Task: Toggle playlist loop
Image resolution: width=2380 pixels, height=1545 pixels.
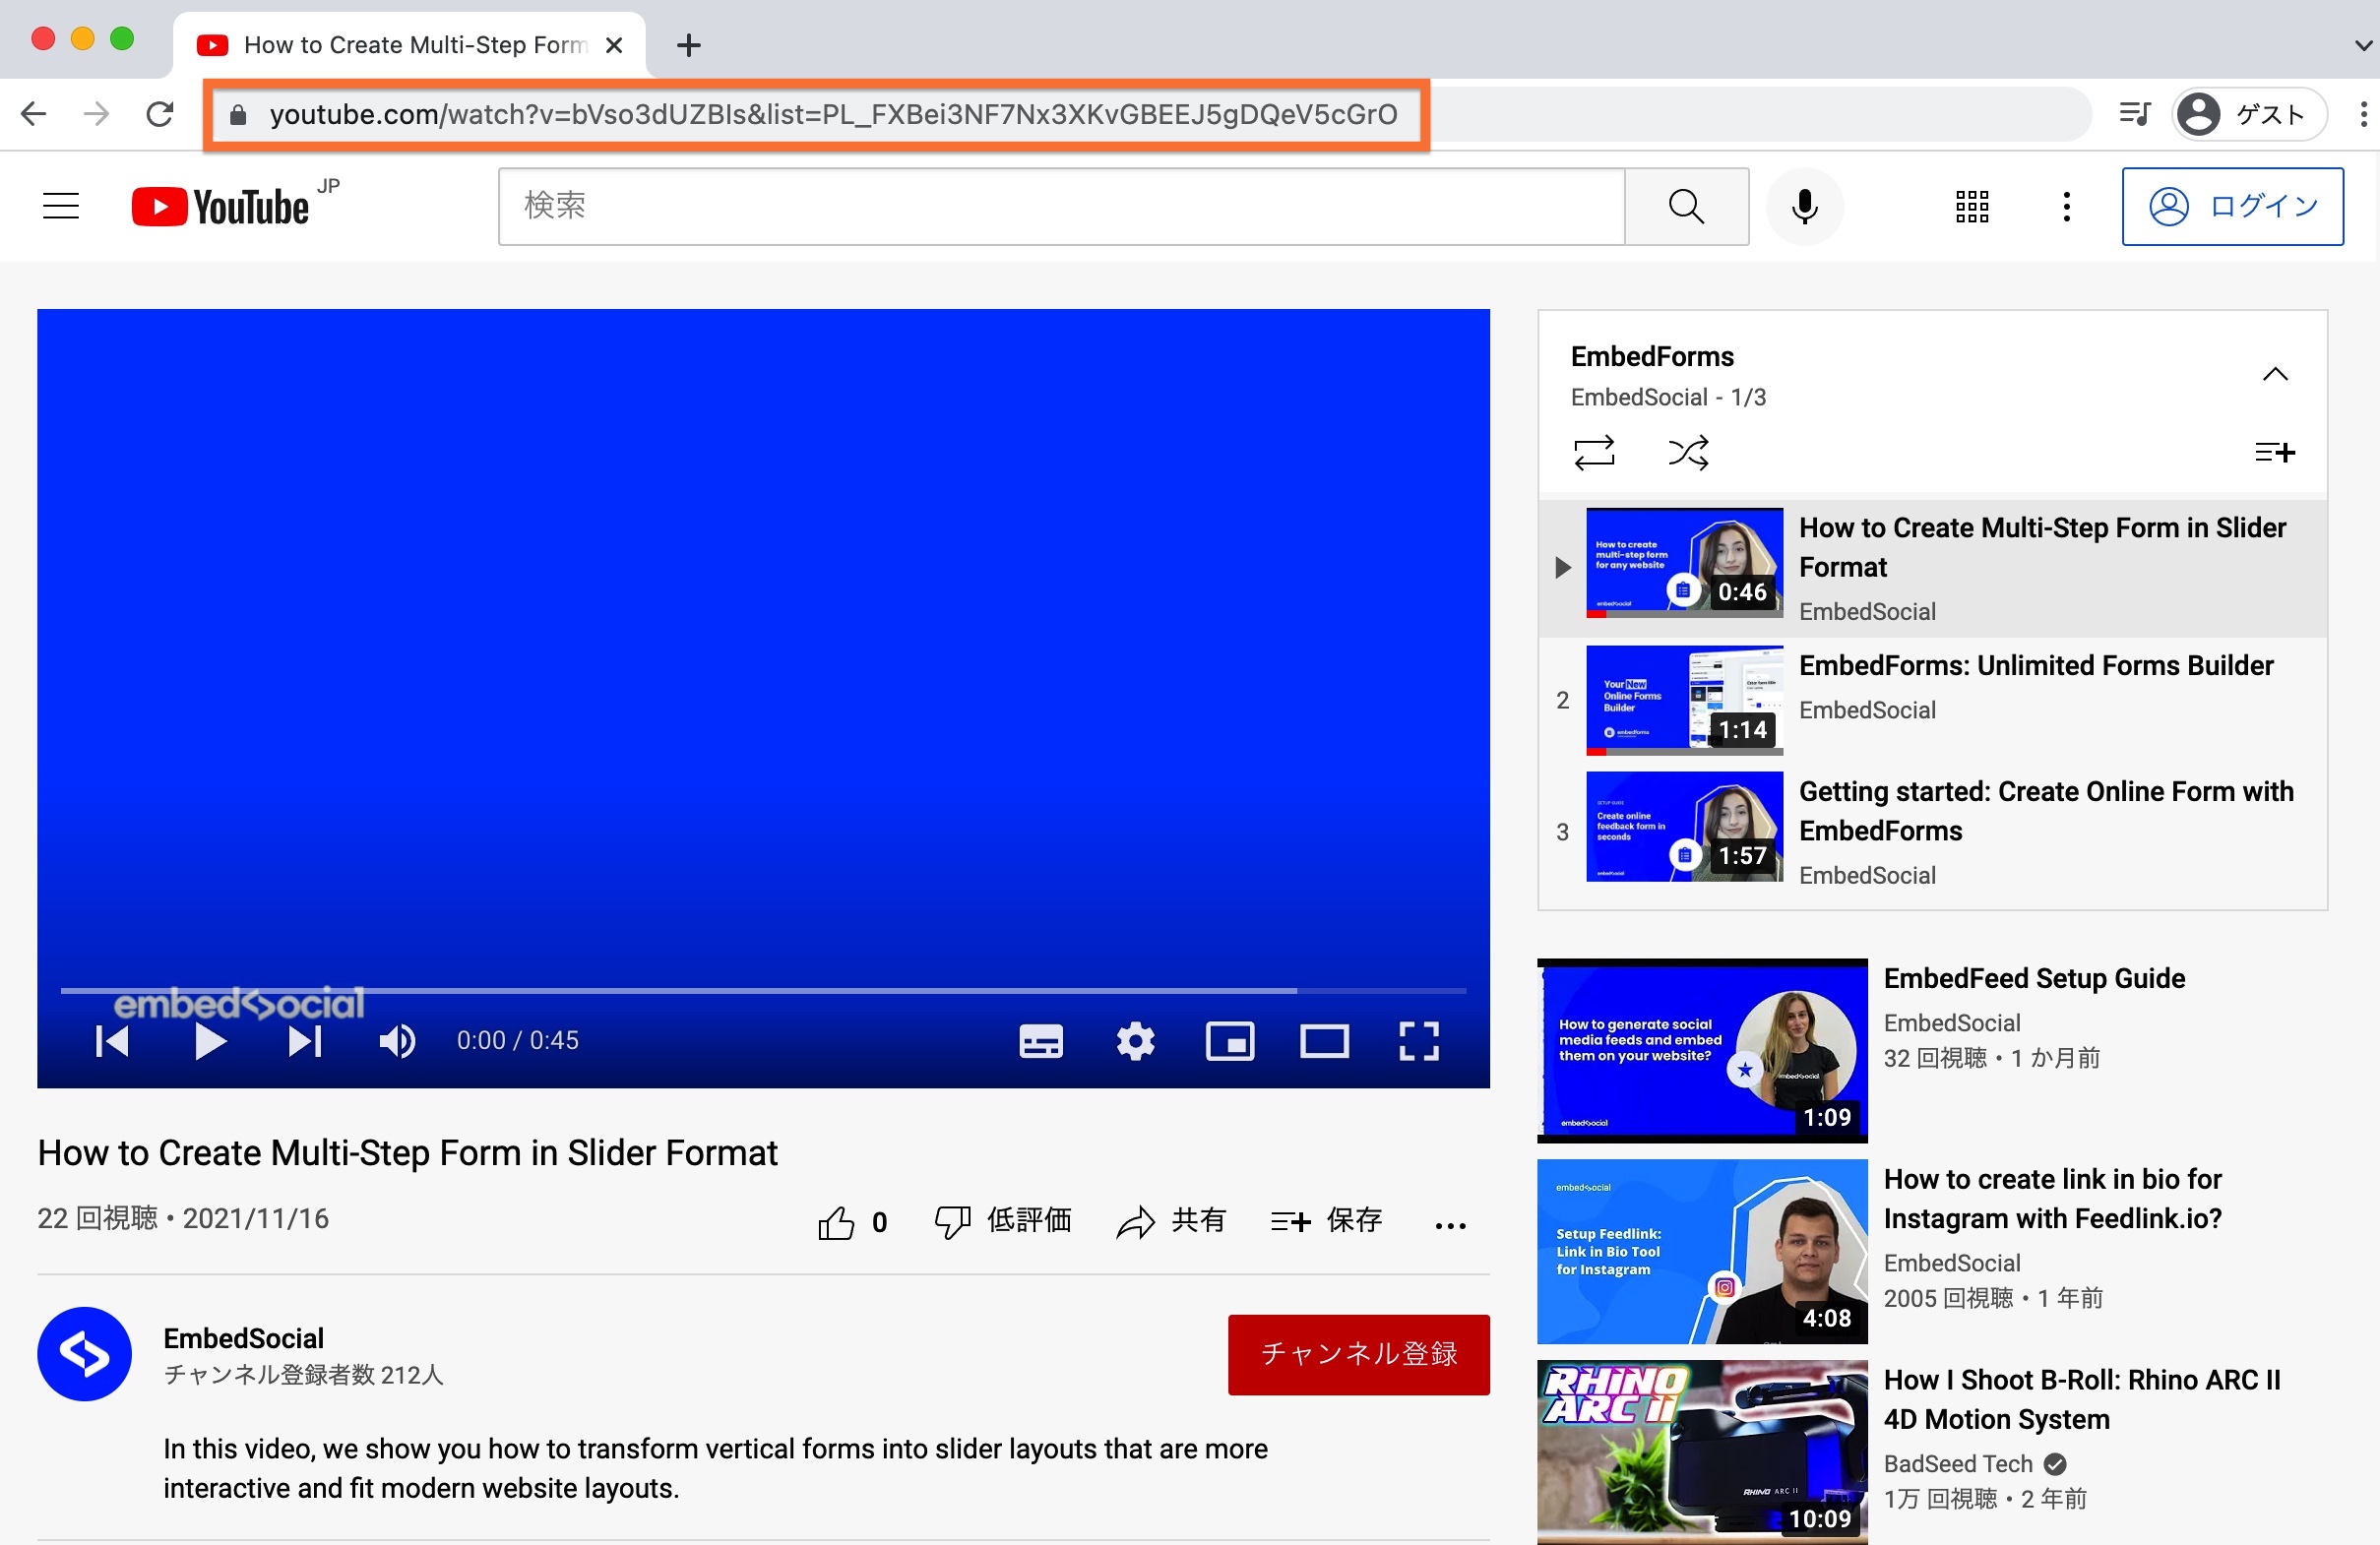Action: [x=1594, y=452]
